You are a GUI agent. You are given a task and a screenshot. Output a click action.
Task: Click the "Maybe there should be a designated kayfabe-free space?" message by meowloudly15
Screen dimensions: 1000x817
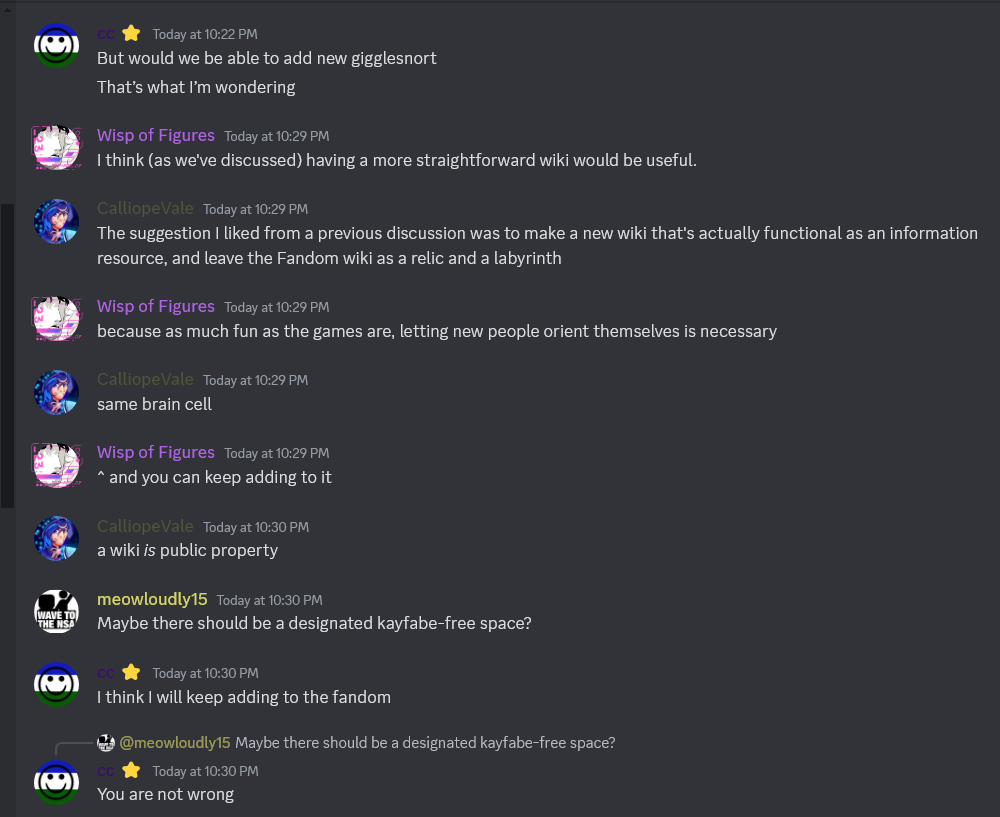313,623
